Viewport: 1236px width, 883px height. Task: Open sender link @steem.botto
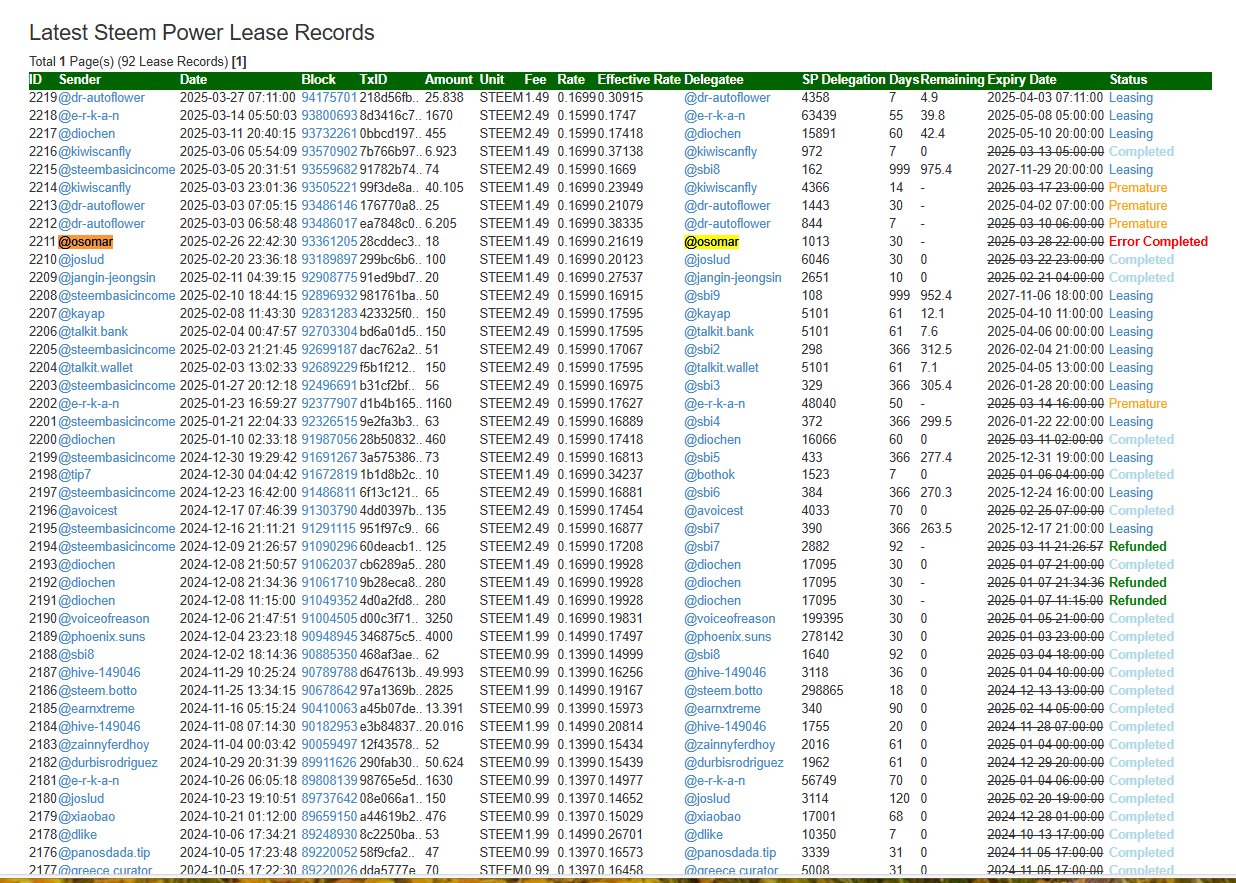coord(97,691)
